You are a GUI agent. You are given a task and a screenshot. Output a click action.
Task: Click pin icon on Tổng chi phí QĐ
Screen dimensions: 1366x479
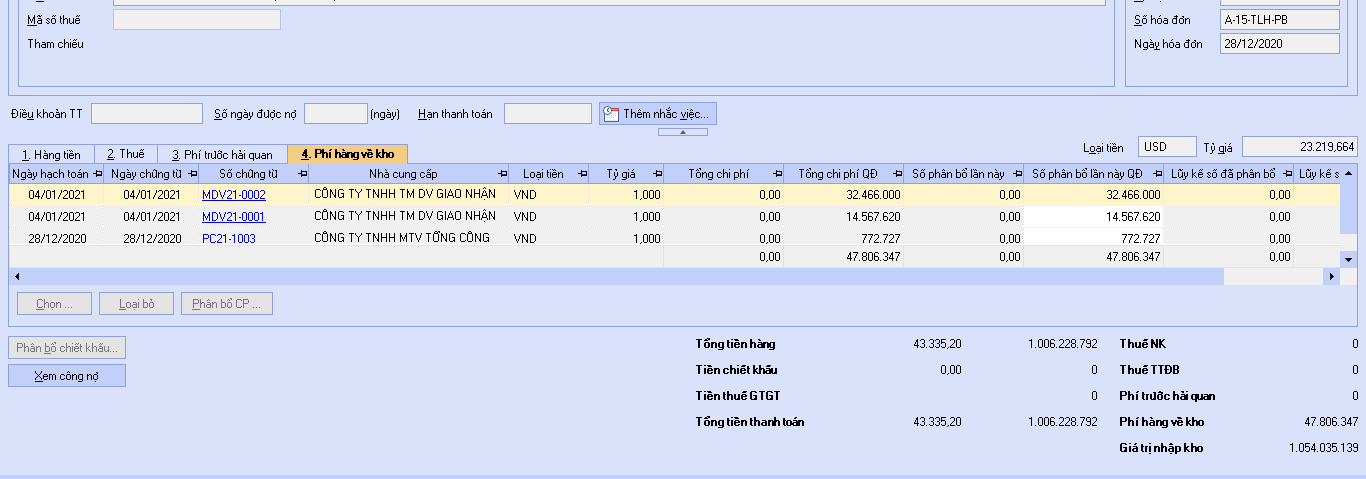tap(896, 174)
